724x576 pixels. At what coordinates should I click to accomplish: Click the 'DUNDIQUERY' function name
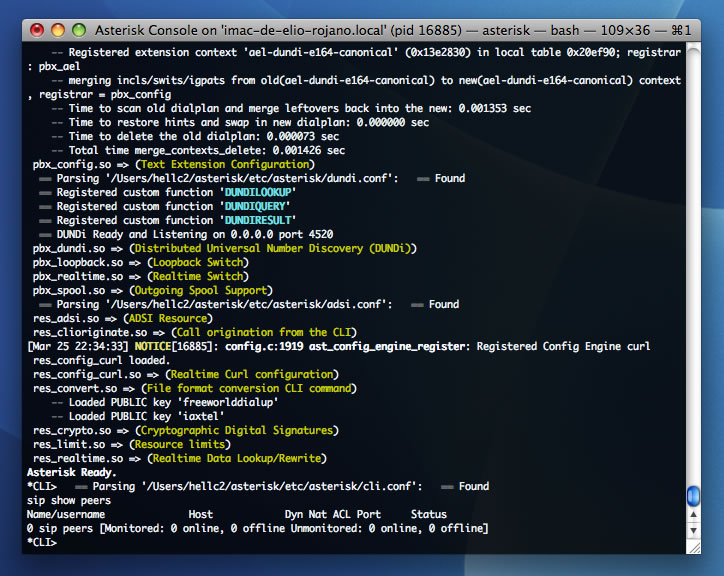pos(255,206)
